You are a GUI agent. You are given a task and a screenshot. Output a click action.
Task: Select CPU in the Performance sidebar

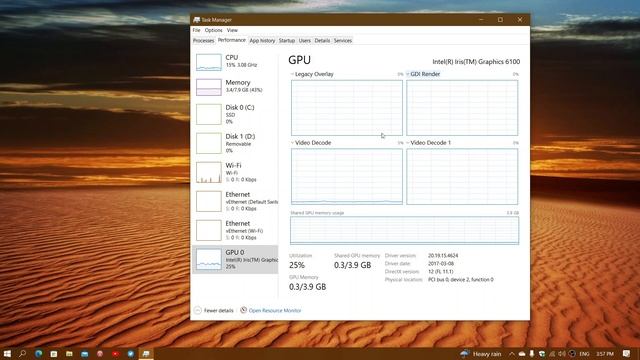(x=235, y=62)
